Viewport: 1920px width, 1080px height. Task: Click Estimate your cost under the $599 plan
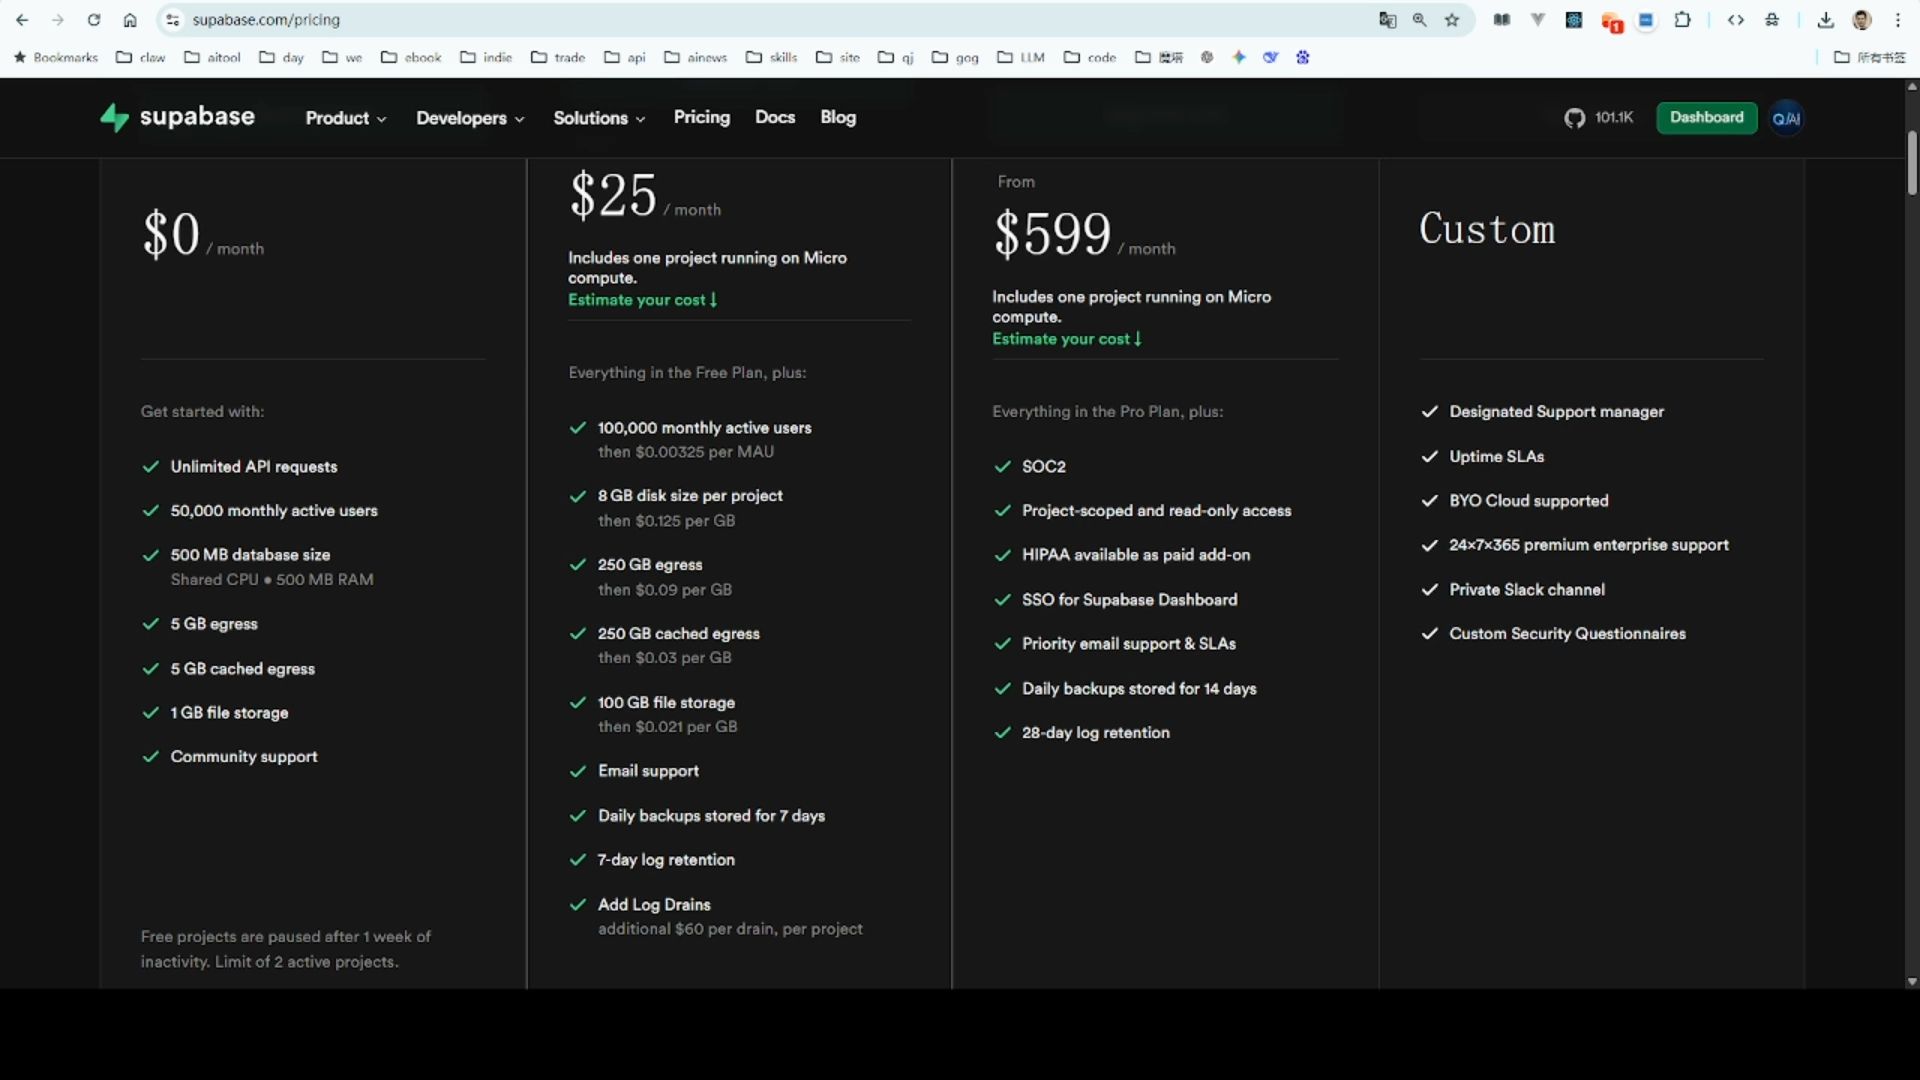[x=1066, y=339]
